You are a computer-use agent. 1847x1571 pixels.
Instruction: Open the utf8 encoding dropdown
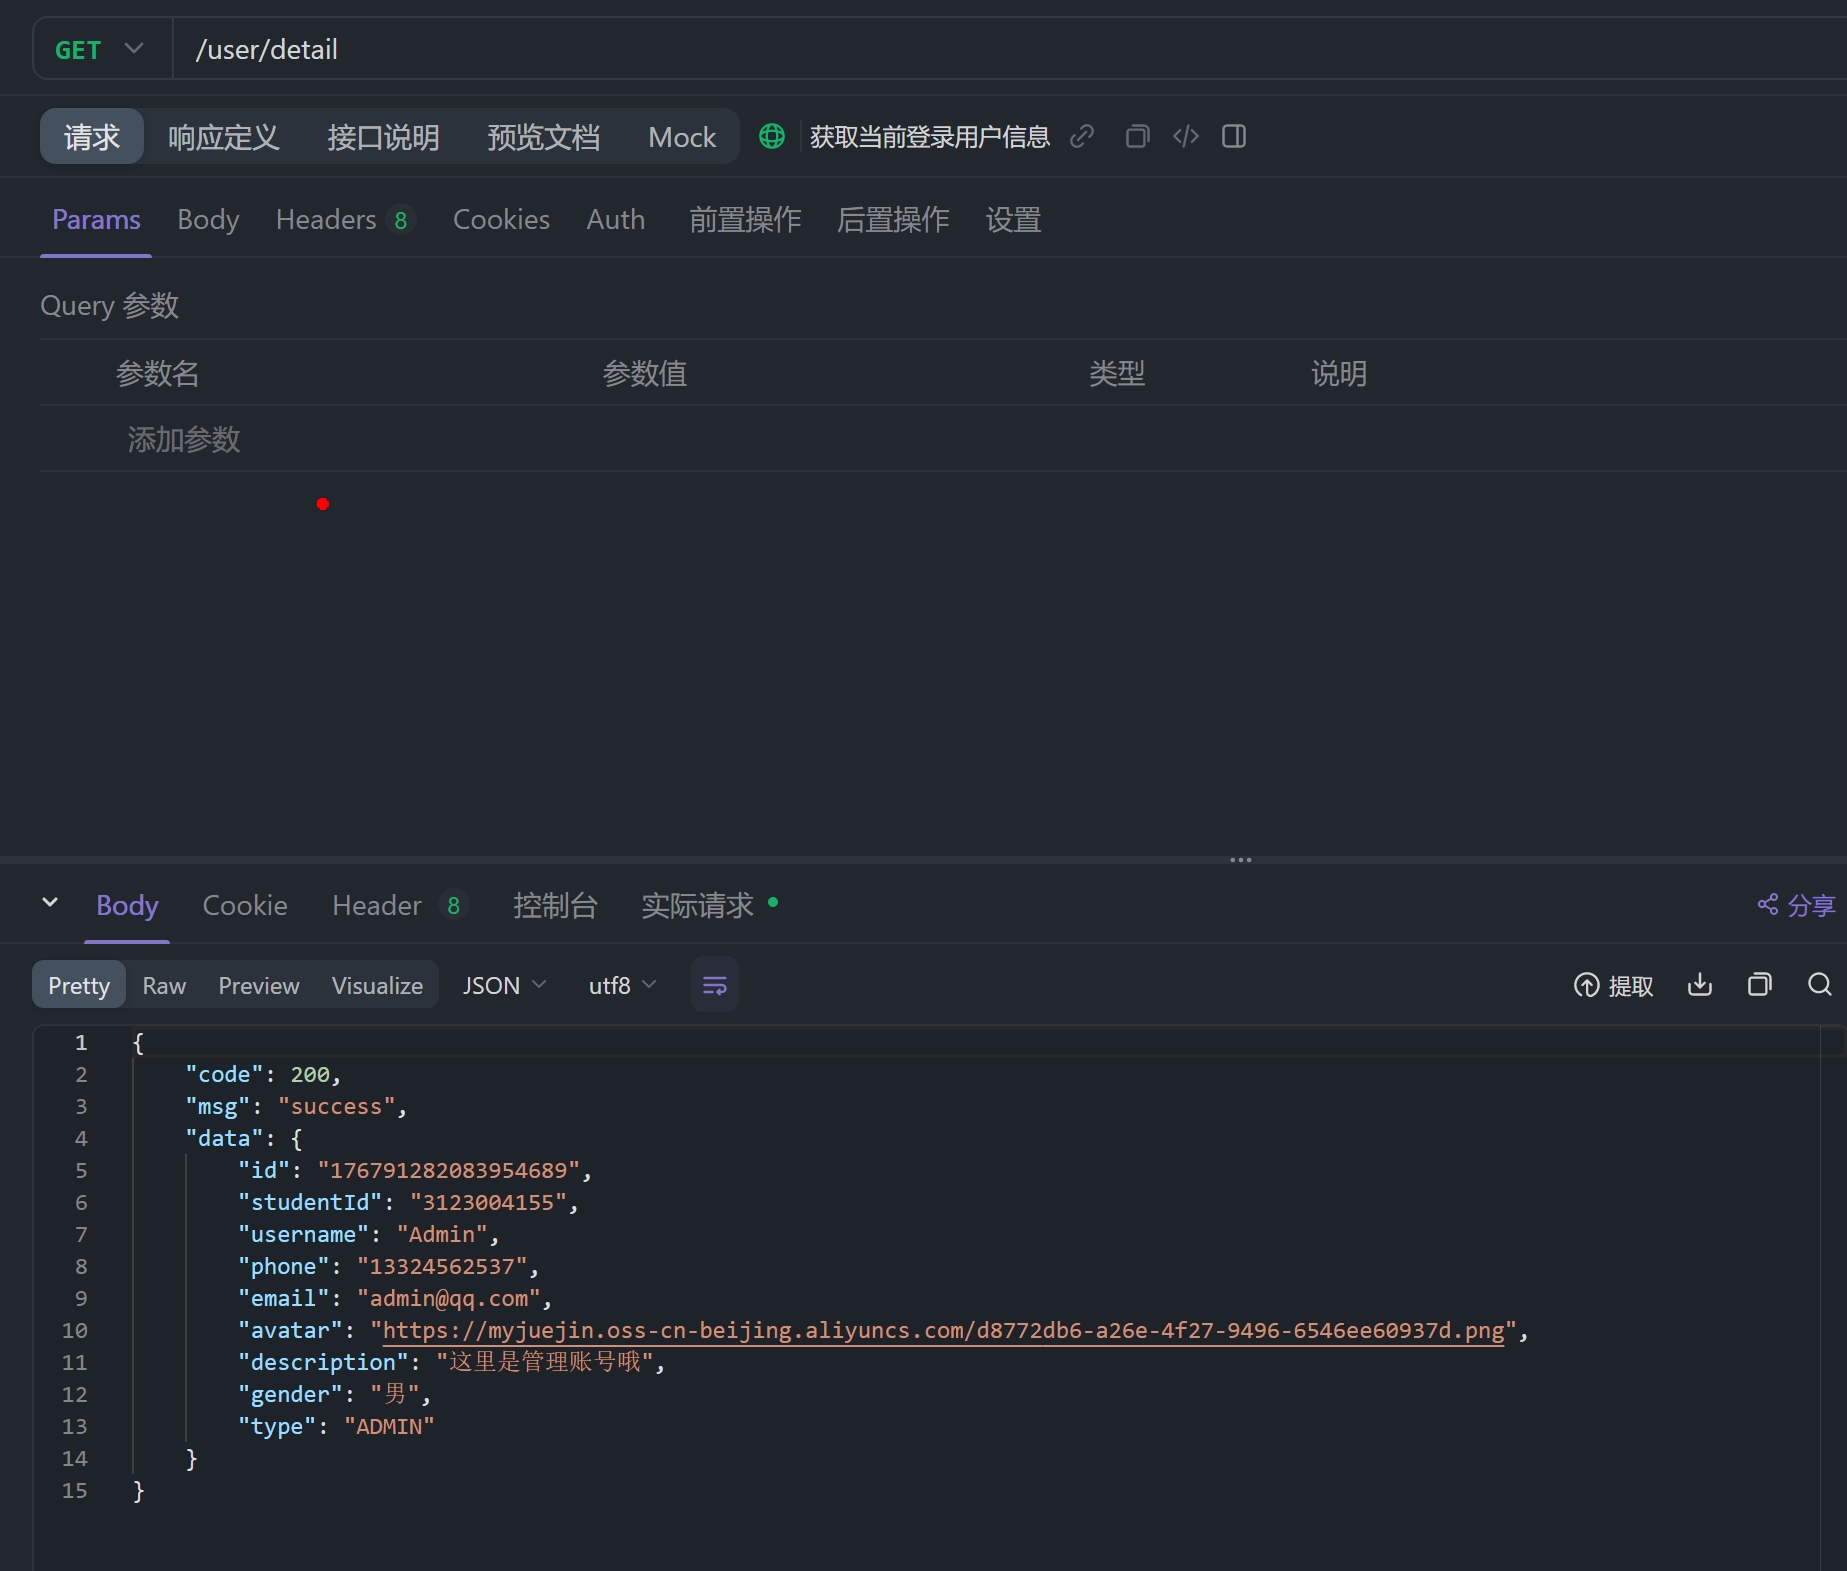tap(622, 985)
